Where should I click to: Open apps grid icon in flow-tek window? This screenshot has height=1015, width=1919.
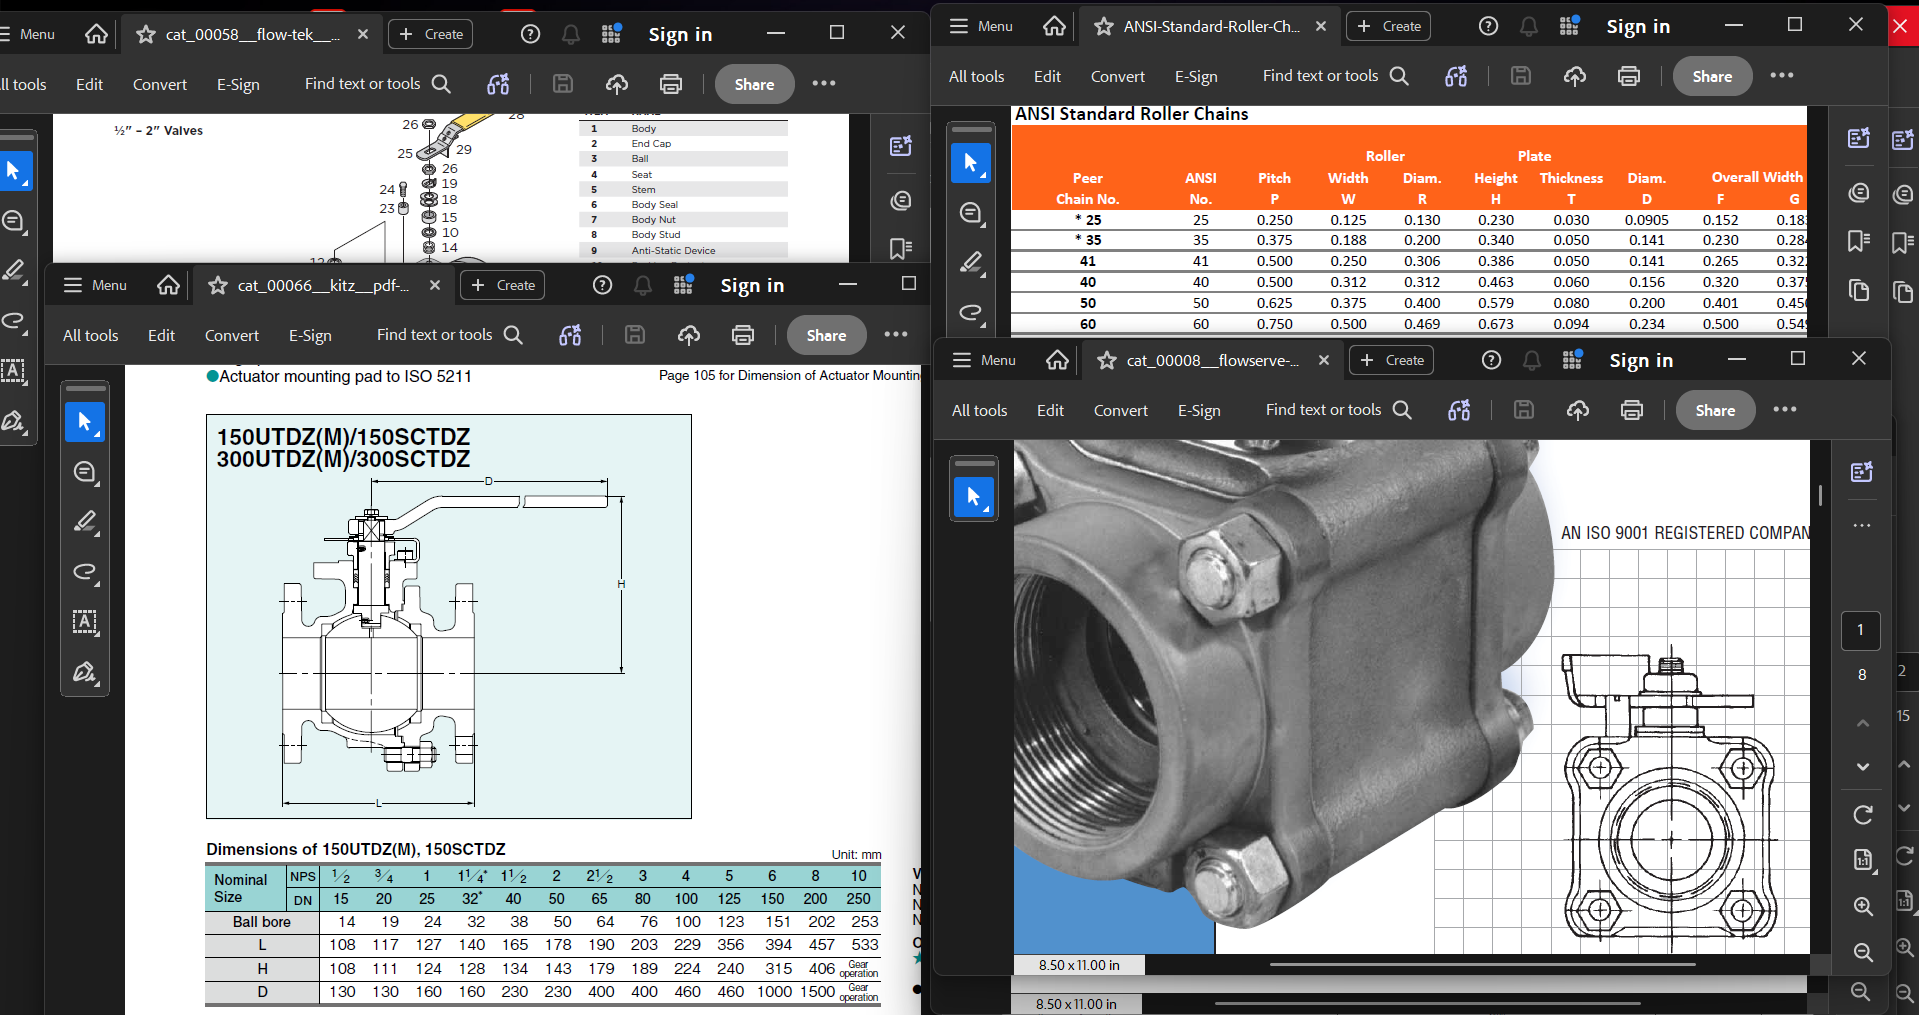click(612, 34)
